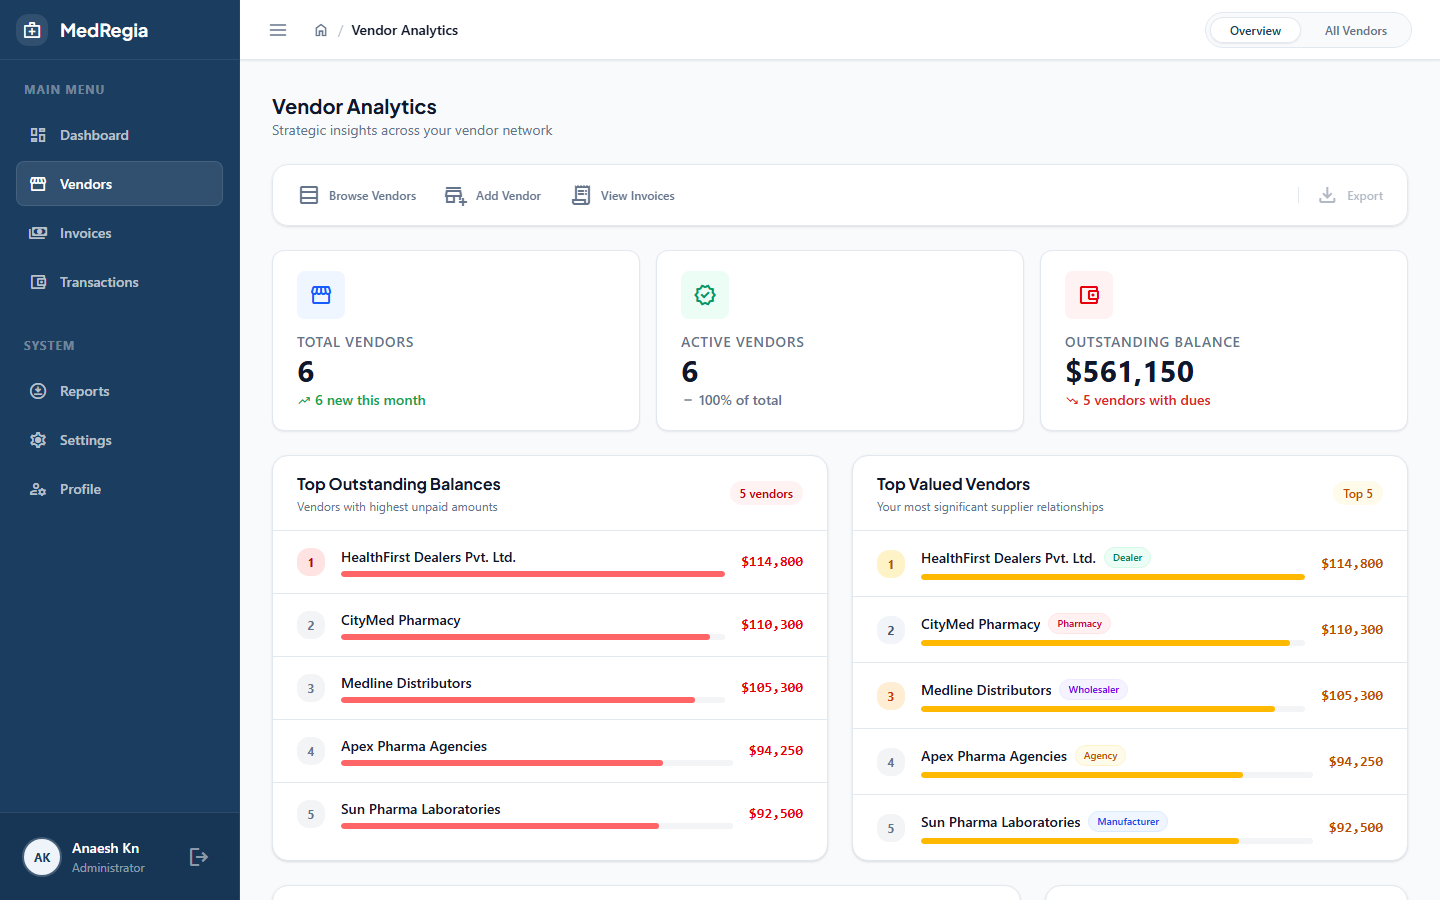Click the Pharmacy tag next to CityMed

tap(1079, 624)
